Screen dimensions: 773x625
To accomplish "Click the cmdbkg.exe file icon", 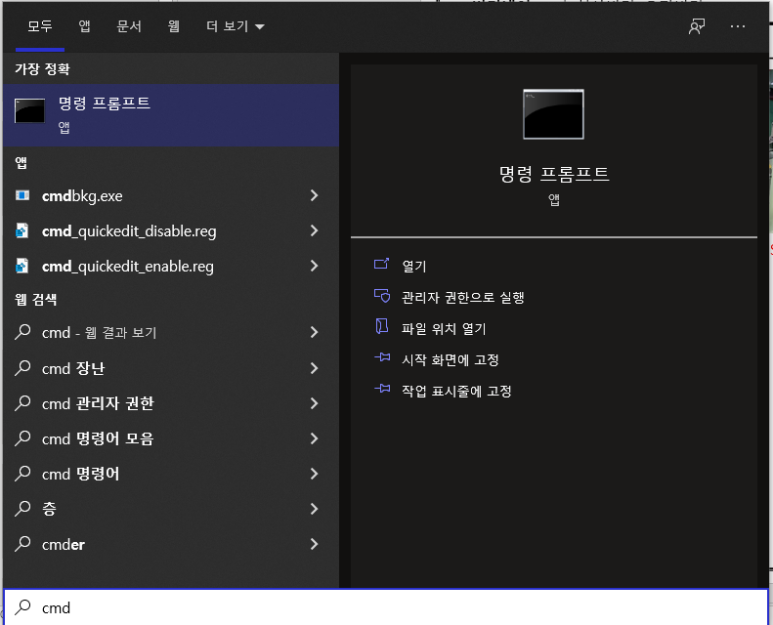I will [22, 195].
